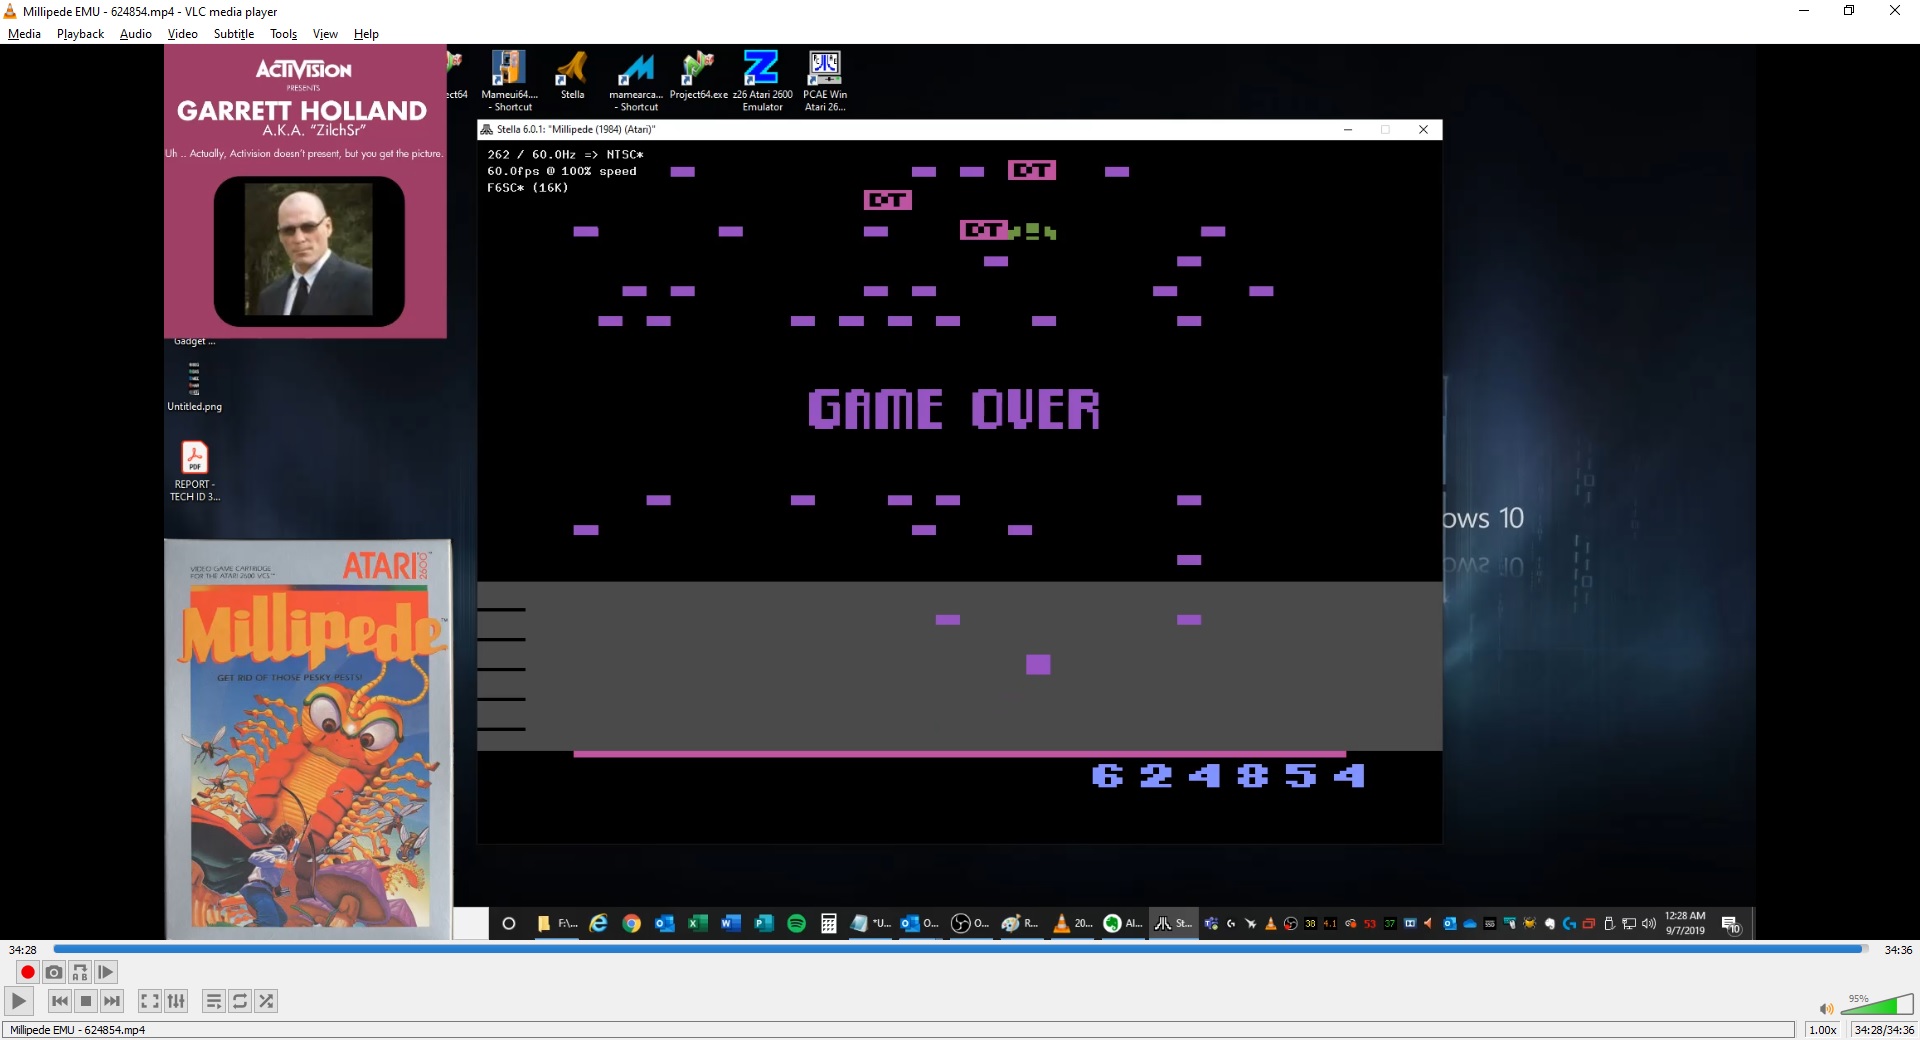The image size is (1920, 1040).
Task: Advance frame by frame
Action: pyautogui.click(x=106, y=972)
